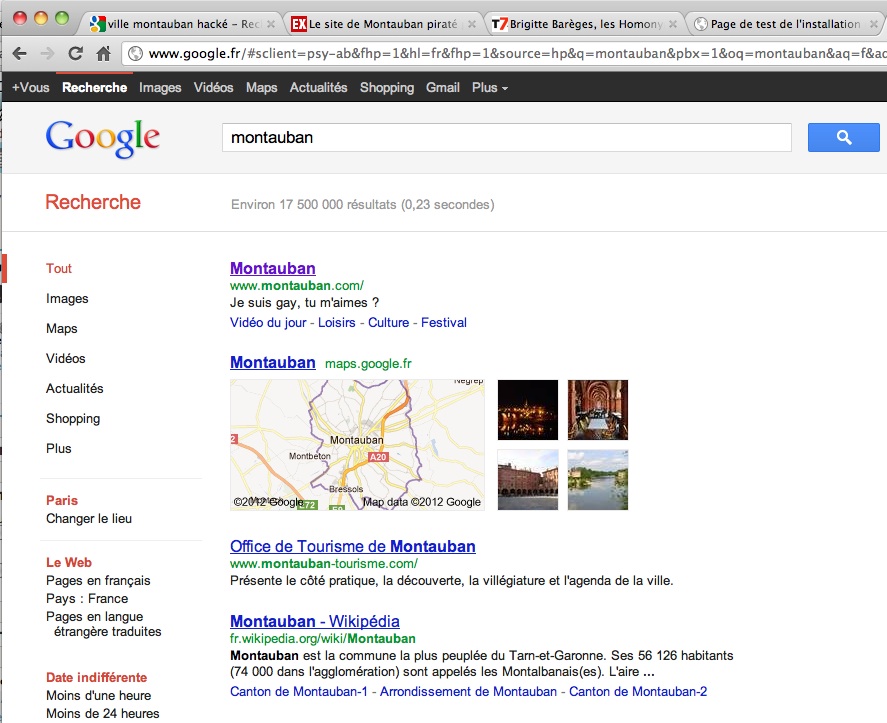The height and width of the screenshot is (723, 887).
Task: Close the 'ville montauban hacké' tab
Action: pyautogui.click(x=271, y=24)
